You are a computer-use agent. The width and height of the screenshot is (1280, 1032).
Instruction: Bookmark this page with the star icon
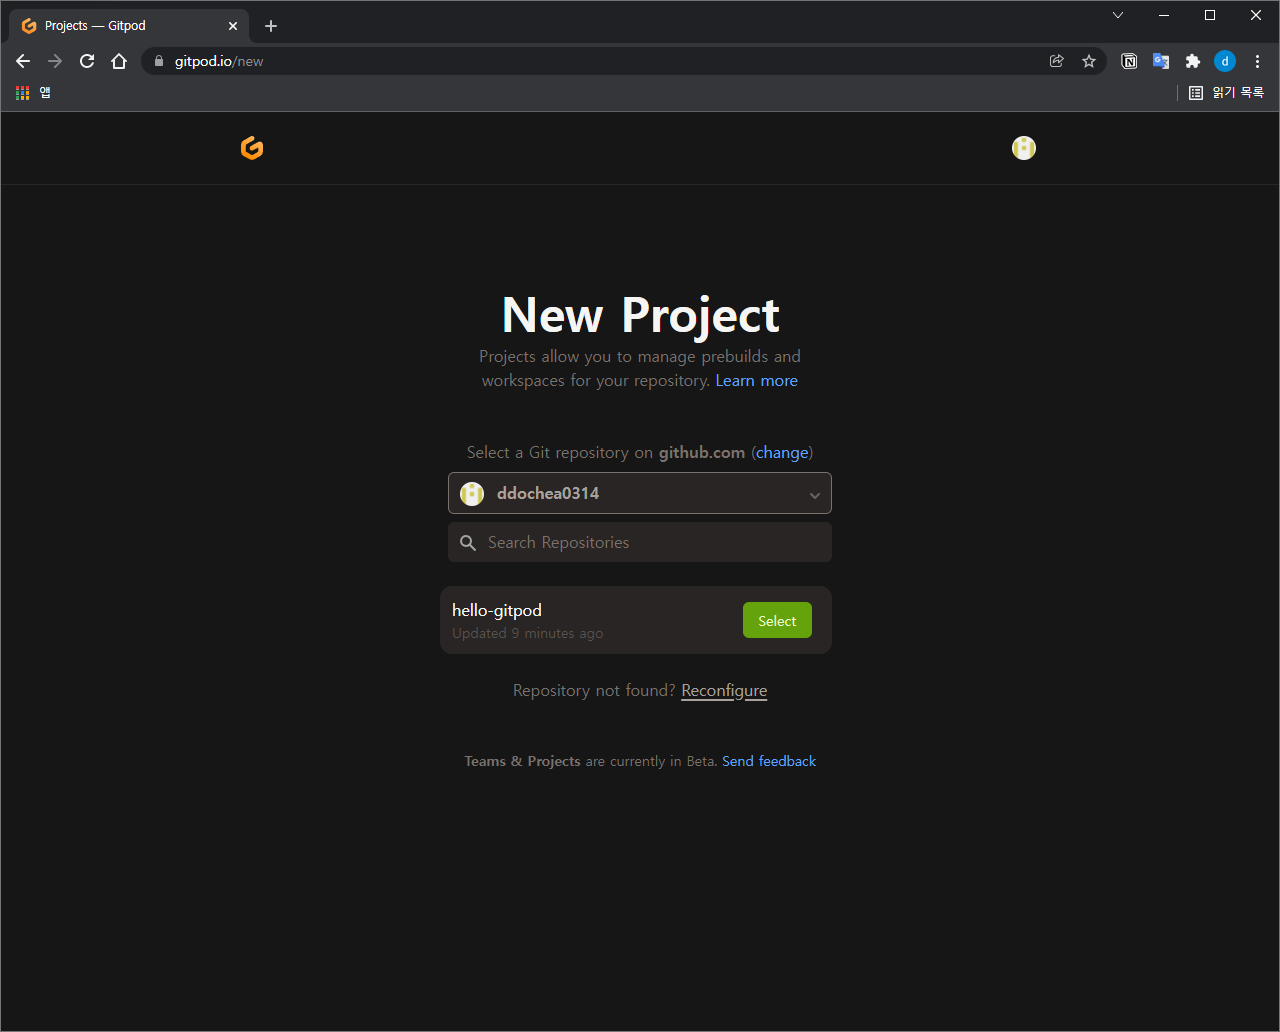[x=1089, y=61]
